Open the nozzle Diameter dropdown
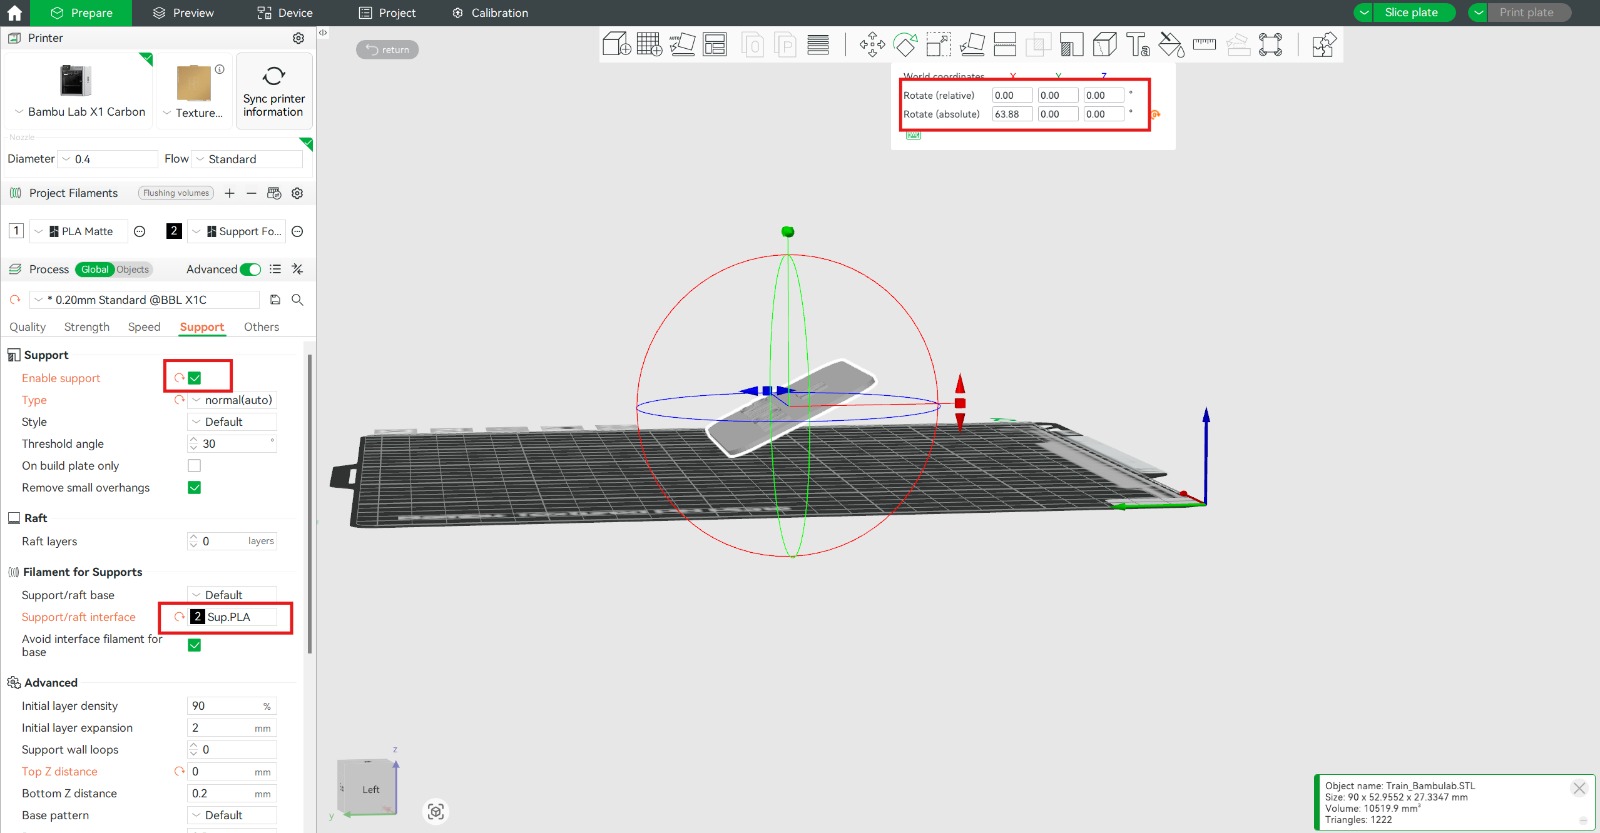This screenshot has height=833, width=1600. click(x=108, y=159)
